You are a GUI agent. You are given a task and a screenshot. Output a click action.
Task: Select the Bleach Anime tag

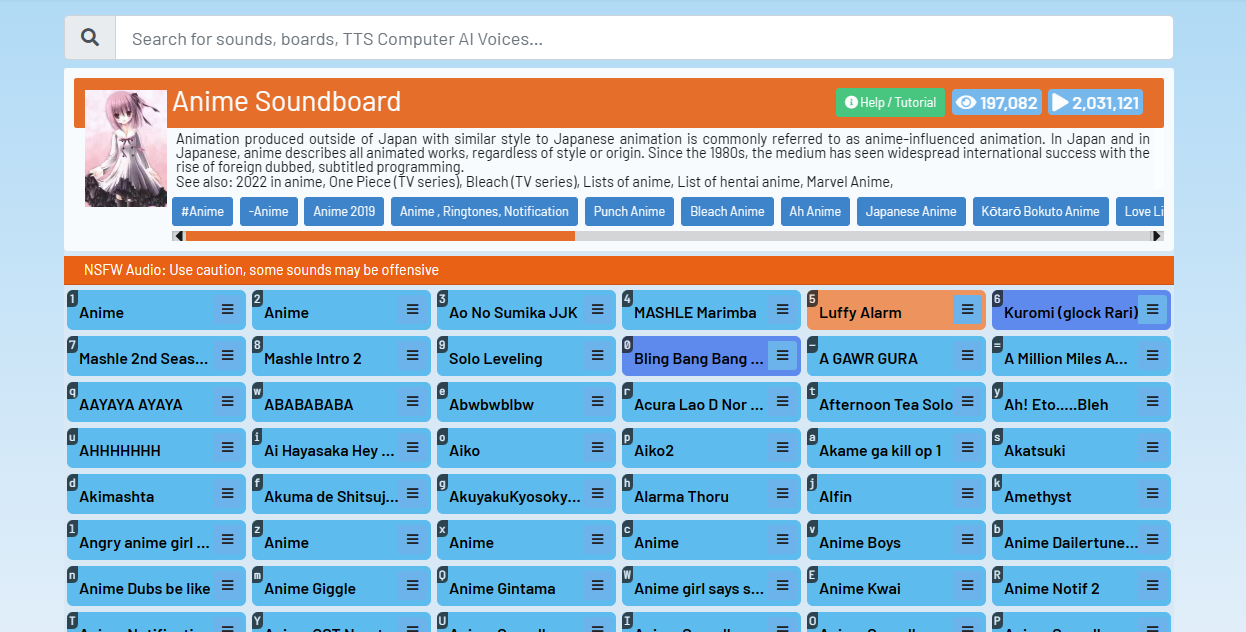point(727,212)
